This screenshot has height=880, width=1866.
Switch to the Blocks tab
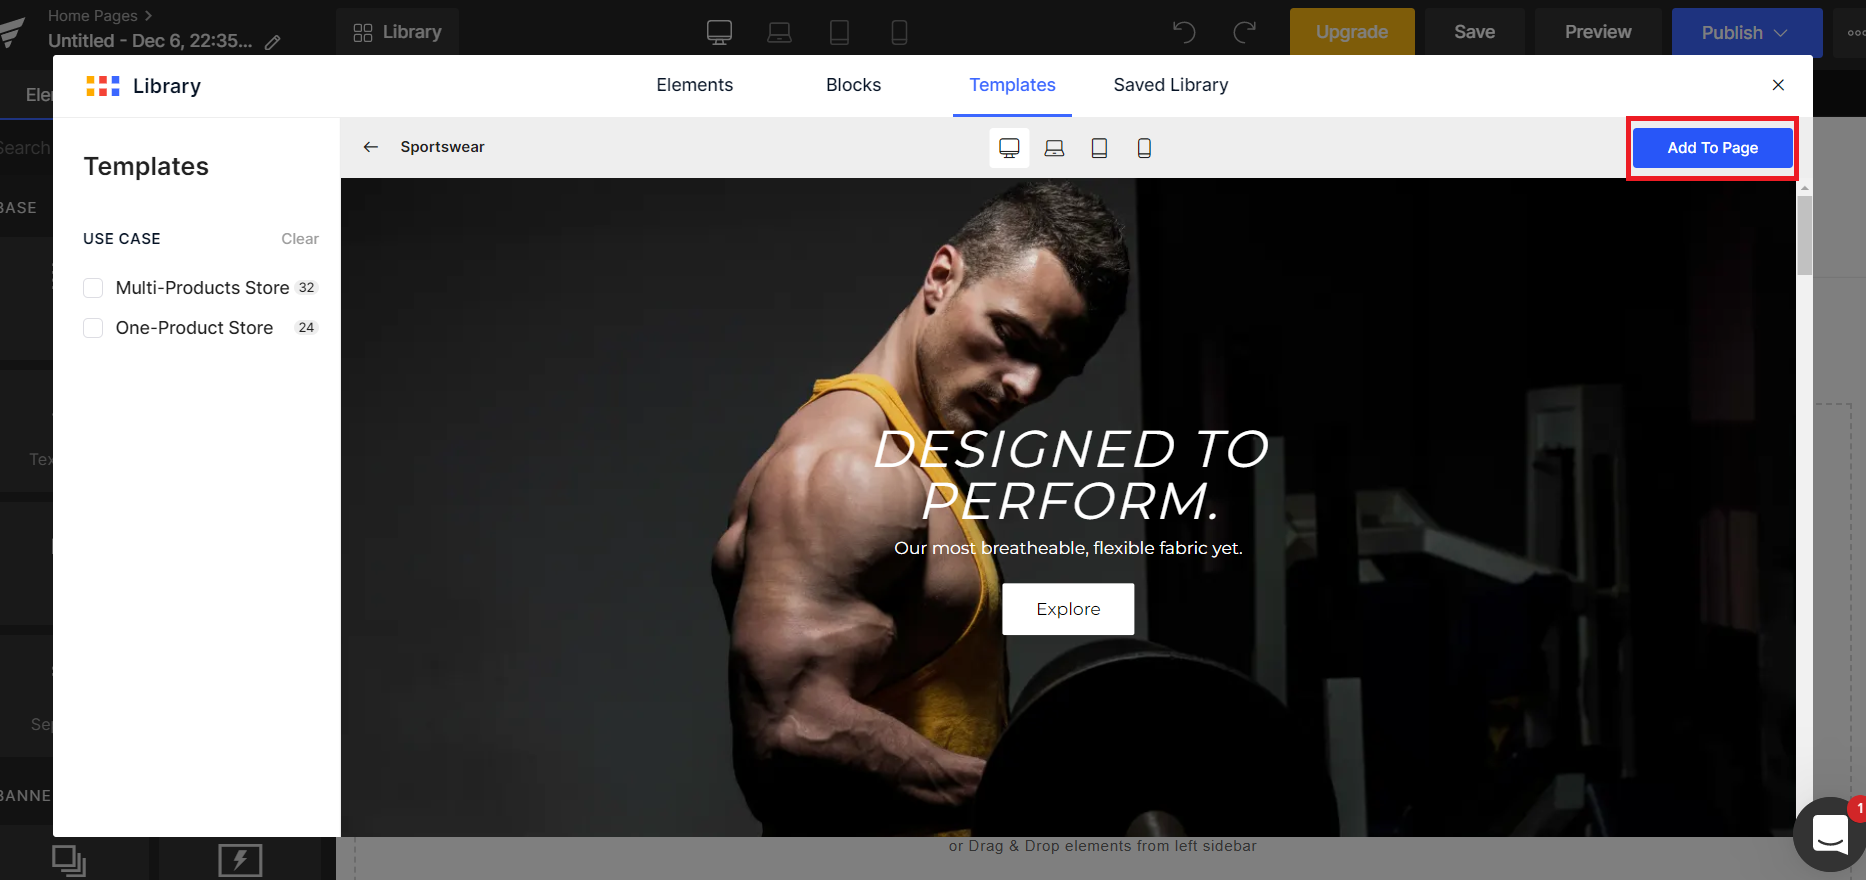click(x=853, y=85)
